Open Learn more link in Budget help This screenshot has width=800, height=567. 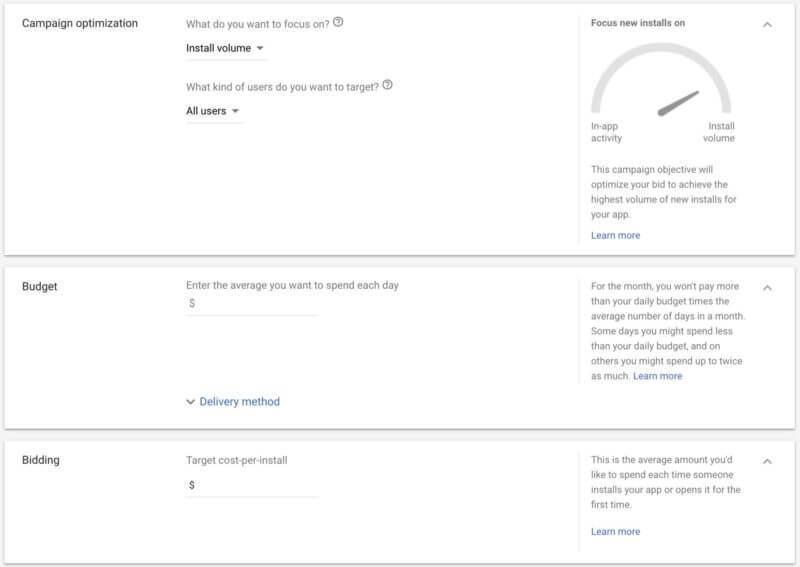657,376
